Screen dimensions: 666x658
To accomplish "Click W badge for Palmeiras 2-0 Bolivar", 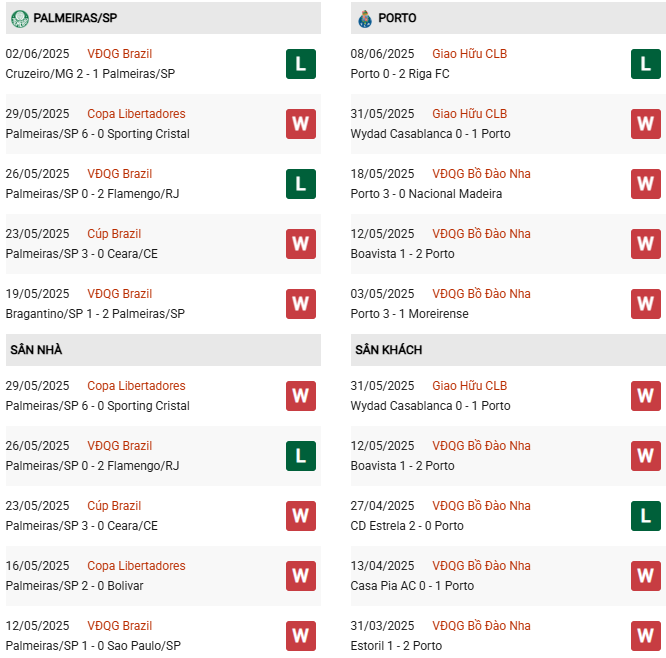I will pos(300,576).
